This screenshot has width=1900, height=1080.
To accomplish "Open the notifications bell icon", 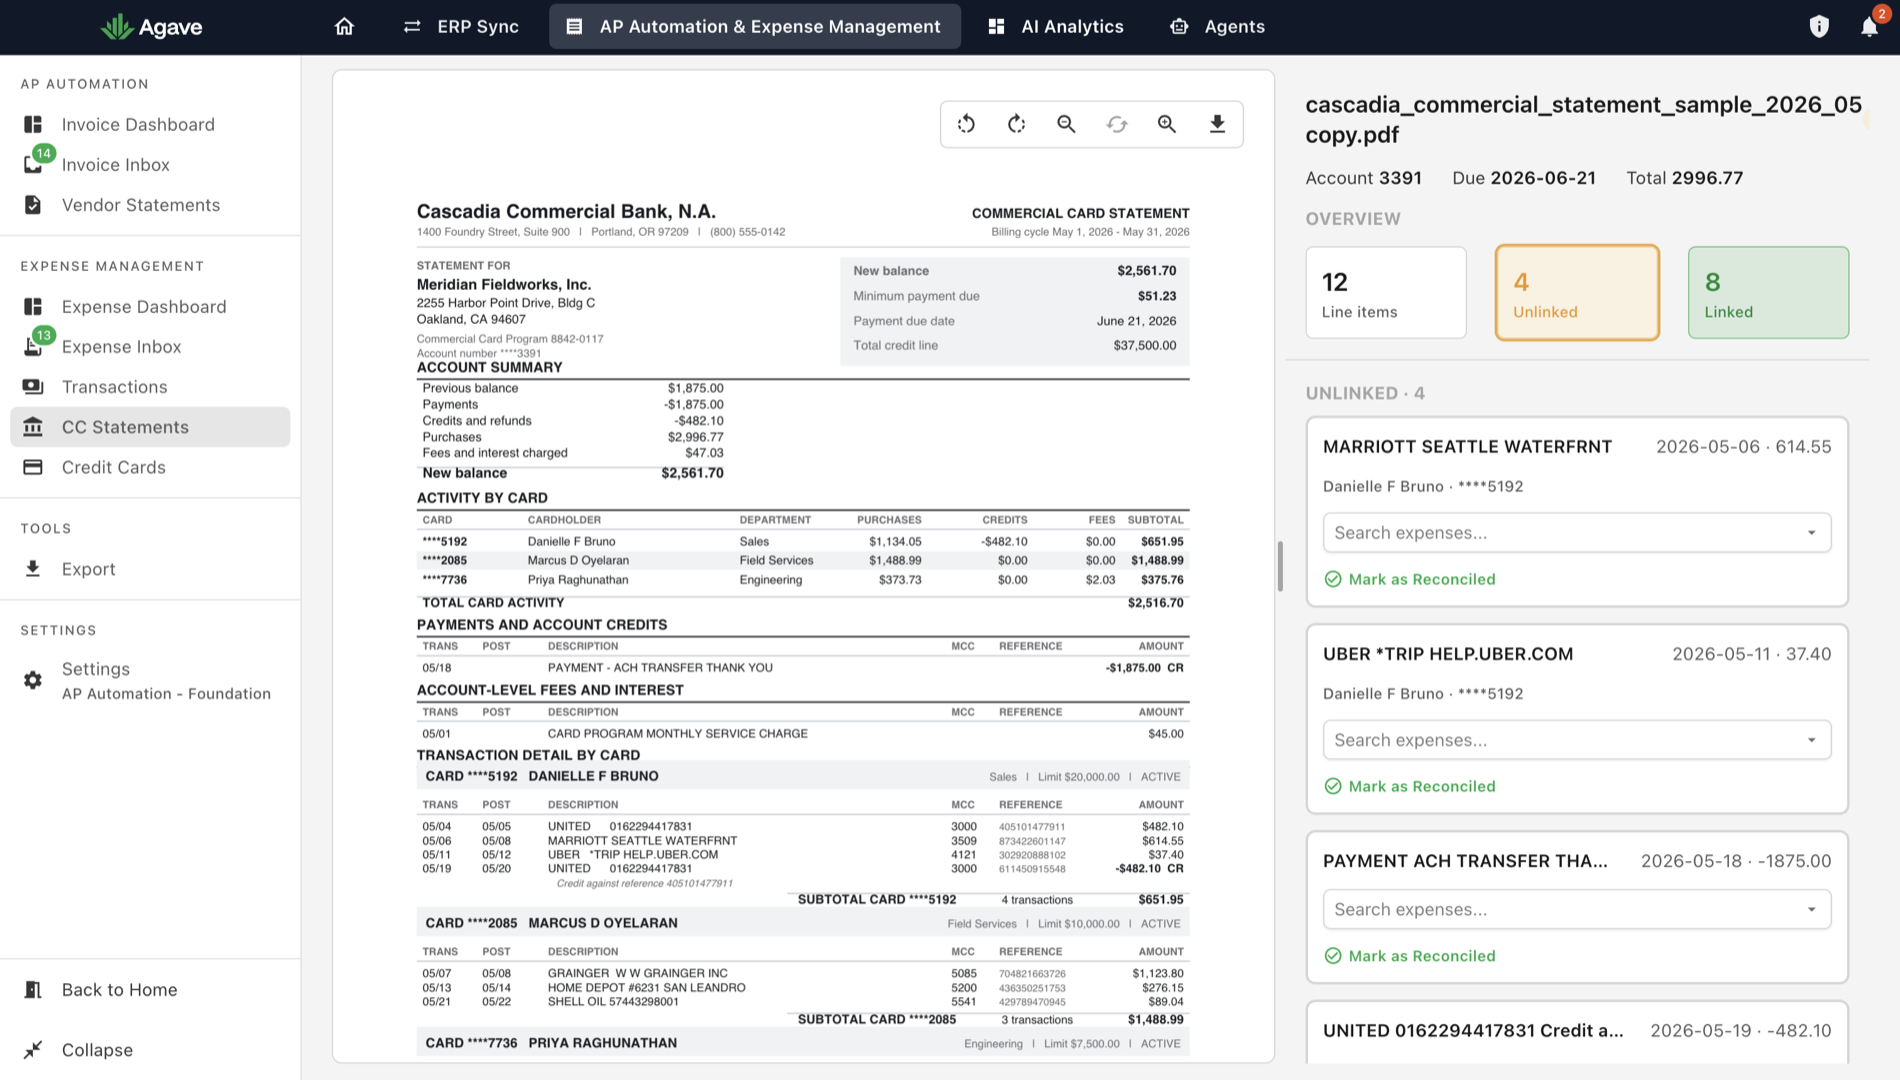I will [1869, 27].
